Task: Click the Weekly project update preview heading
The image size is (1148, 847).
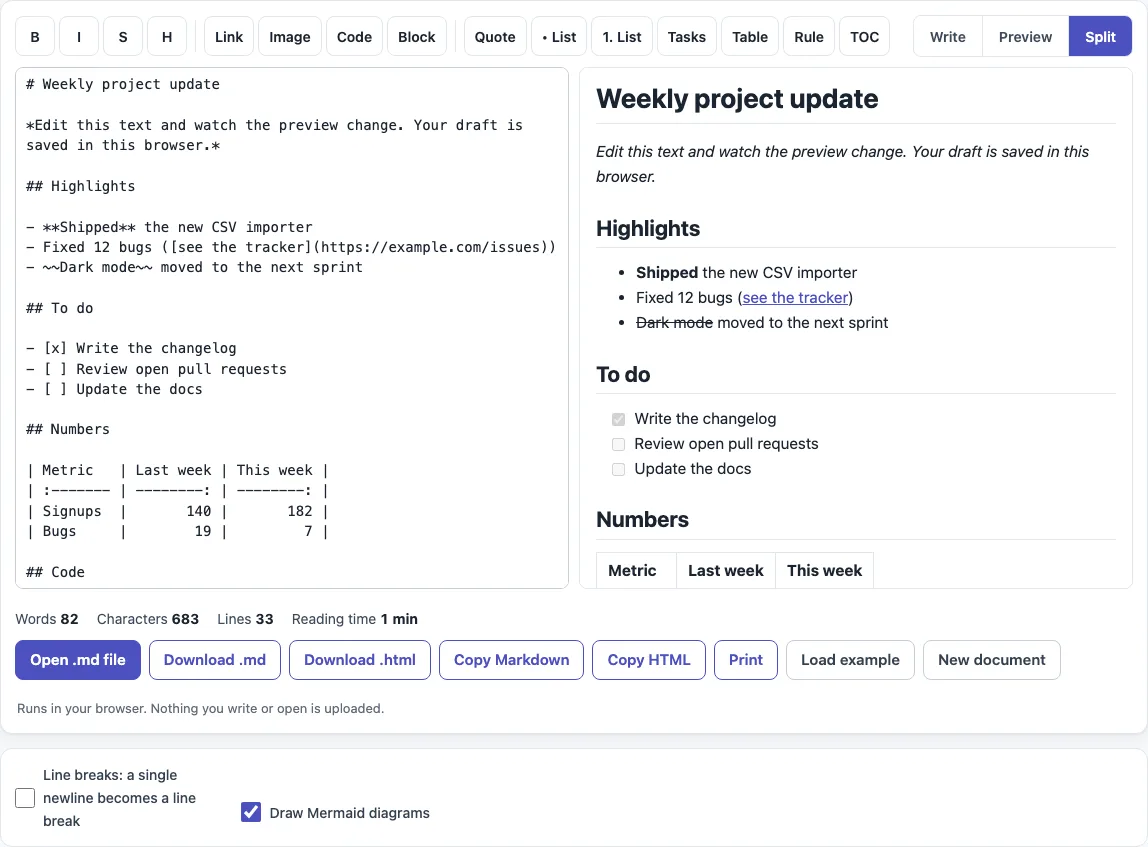Action: [x=737, y=99]
